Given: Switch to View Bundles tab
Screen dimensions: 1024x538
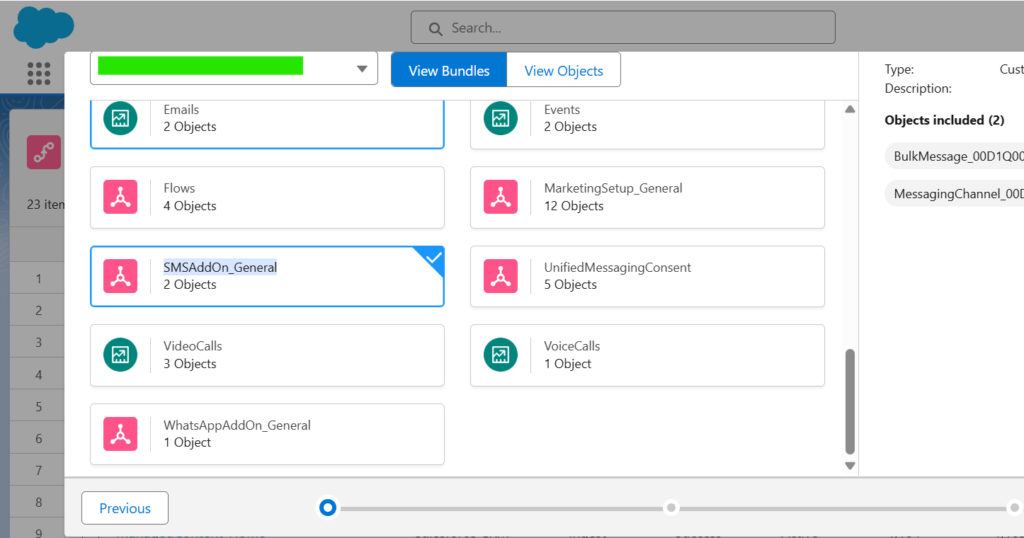Looking at the screenshot, I should point(449,70).
